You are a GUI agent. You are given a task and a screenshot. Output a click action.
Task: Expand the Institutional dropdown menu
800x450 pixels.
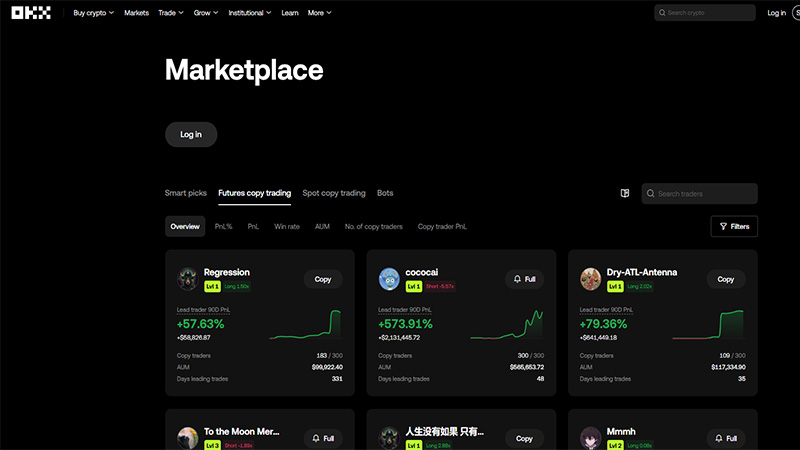250,13
